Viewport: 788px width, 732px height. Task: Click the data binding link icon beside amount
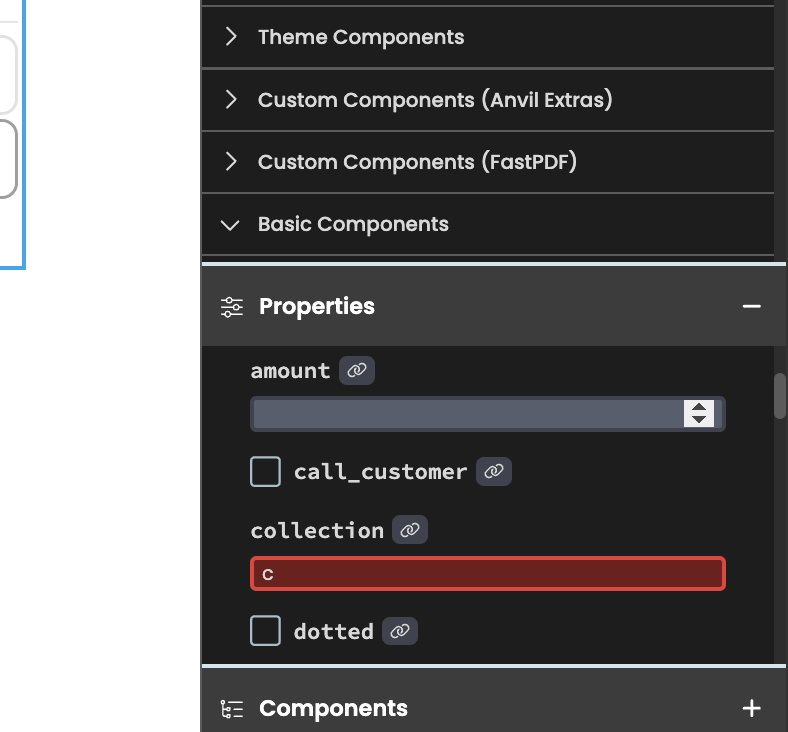click(357, 371)
